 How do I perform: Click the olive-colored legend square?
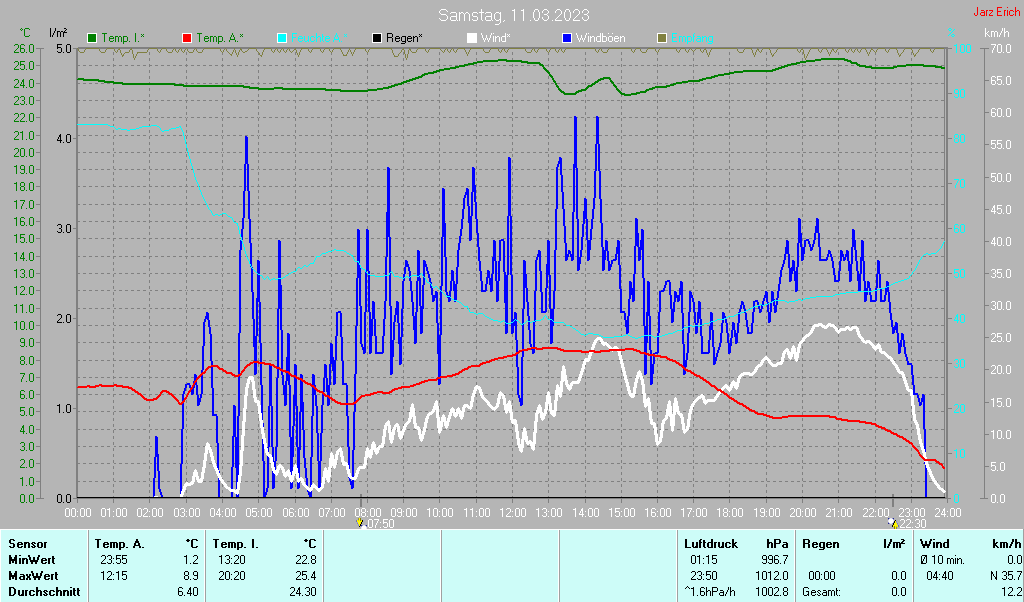click(661, 38)
